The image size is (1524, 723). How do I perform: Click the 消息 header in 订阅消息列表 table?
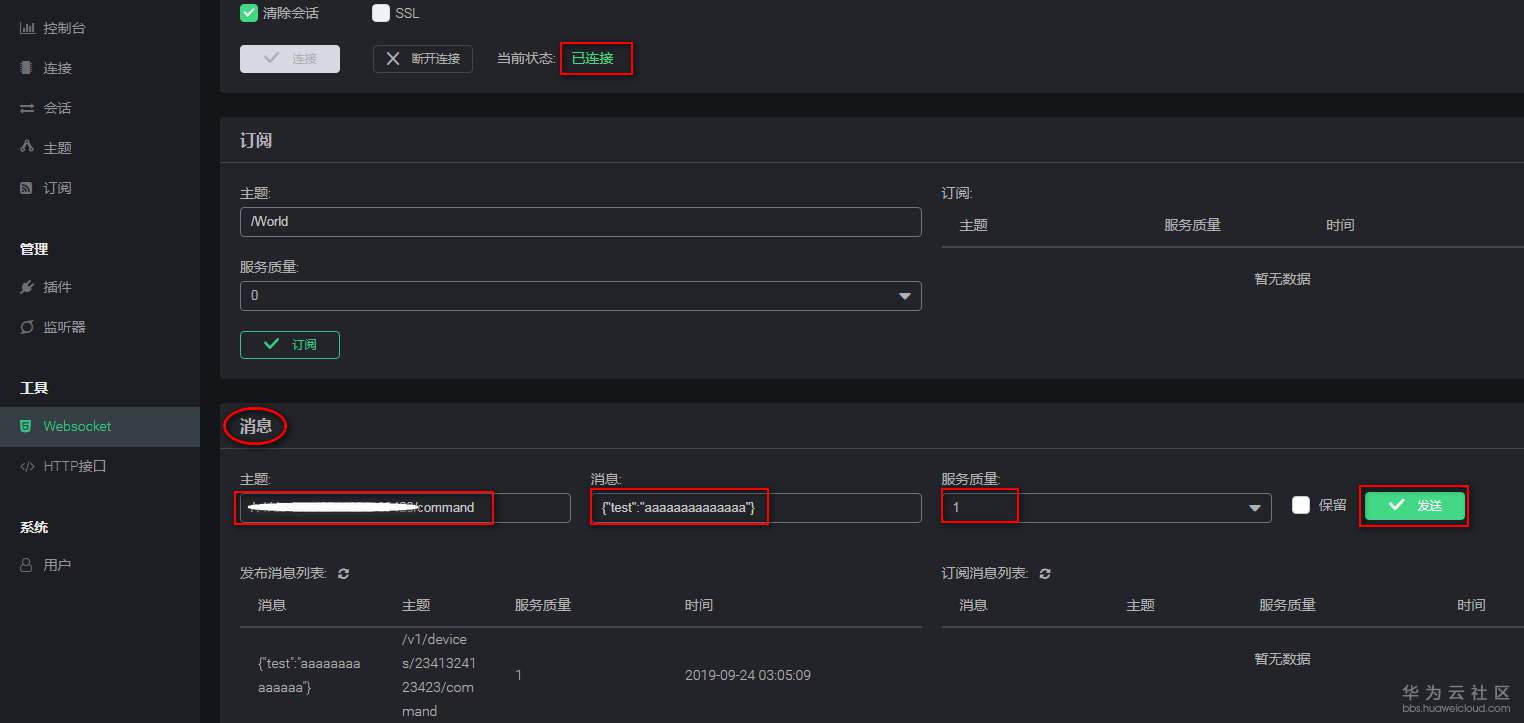click(x=973, y=605)
